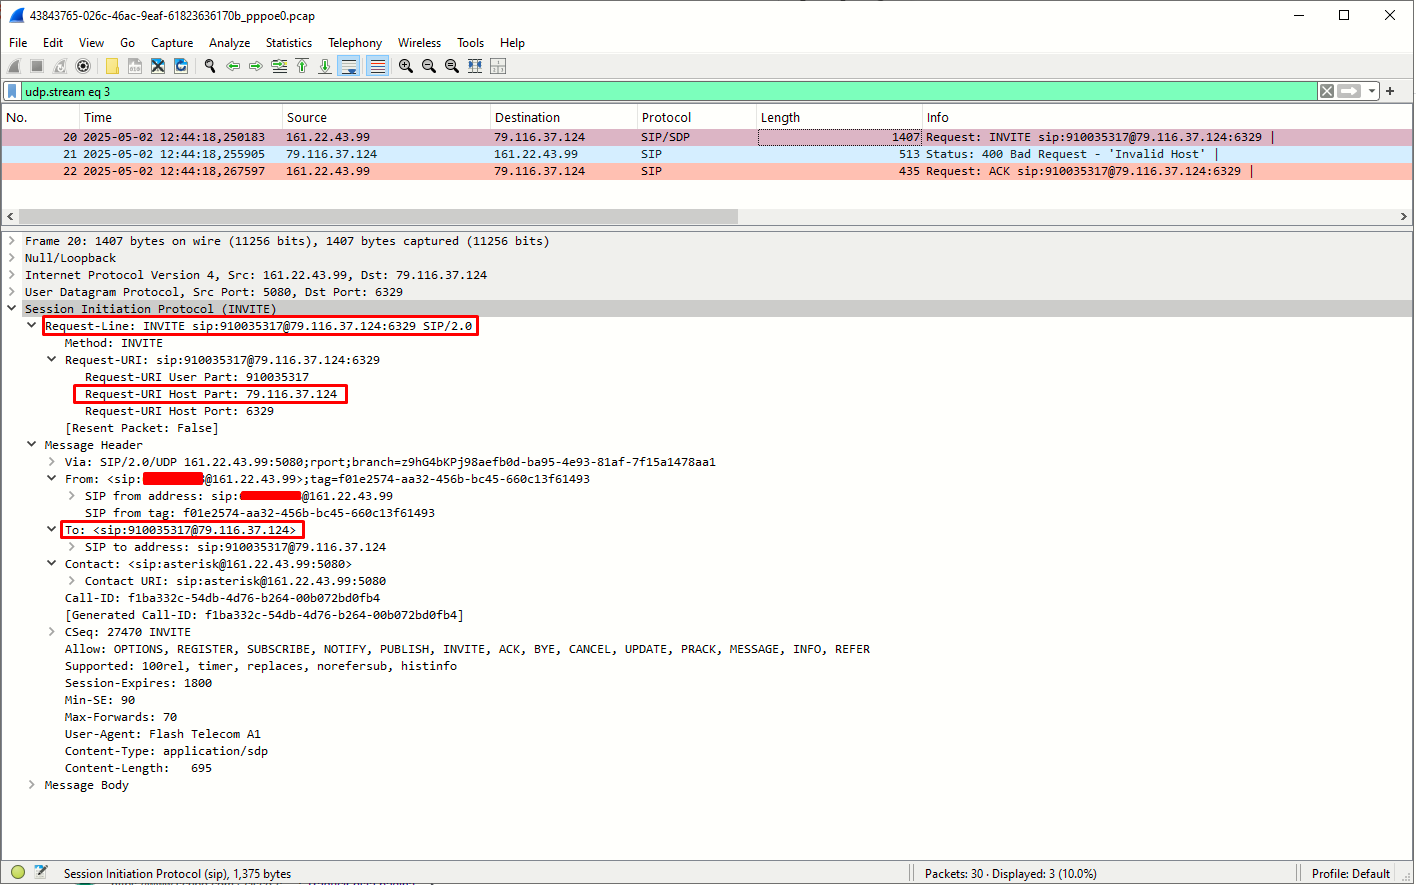The width and height of the screenshot is (1416, 885).
Task: Reload this capture file
Action: point(181,66)
